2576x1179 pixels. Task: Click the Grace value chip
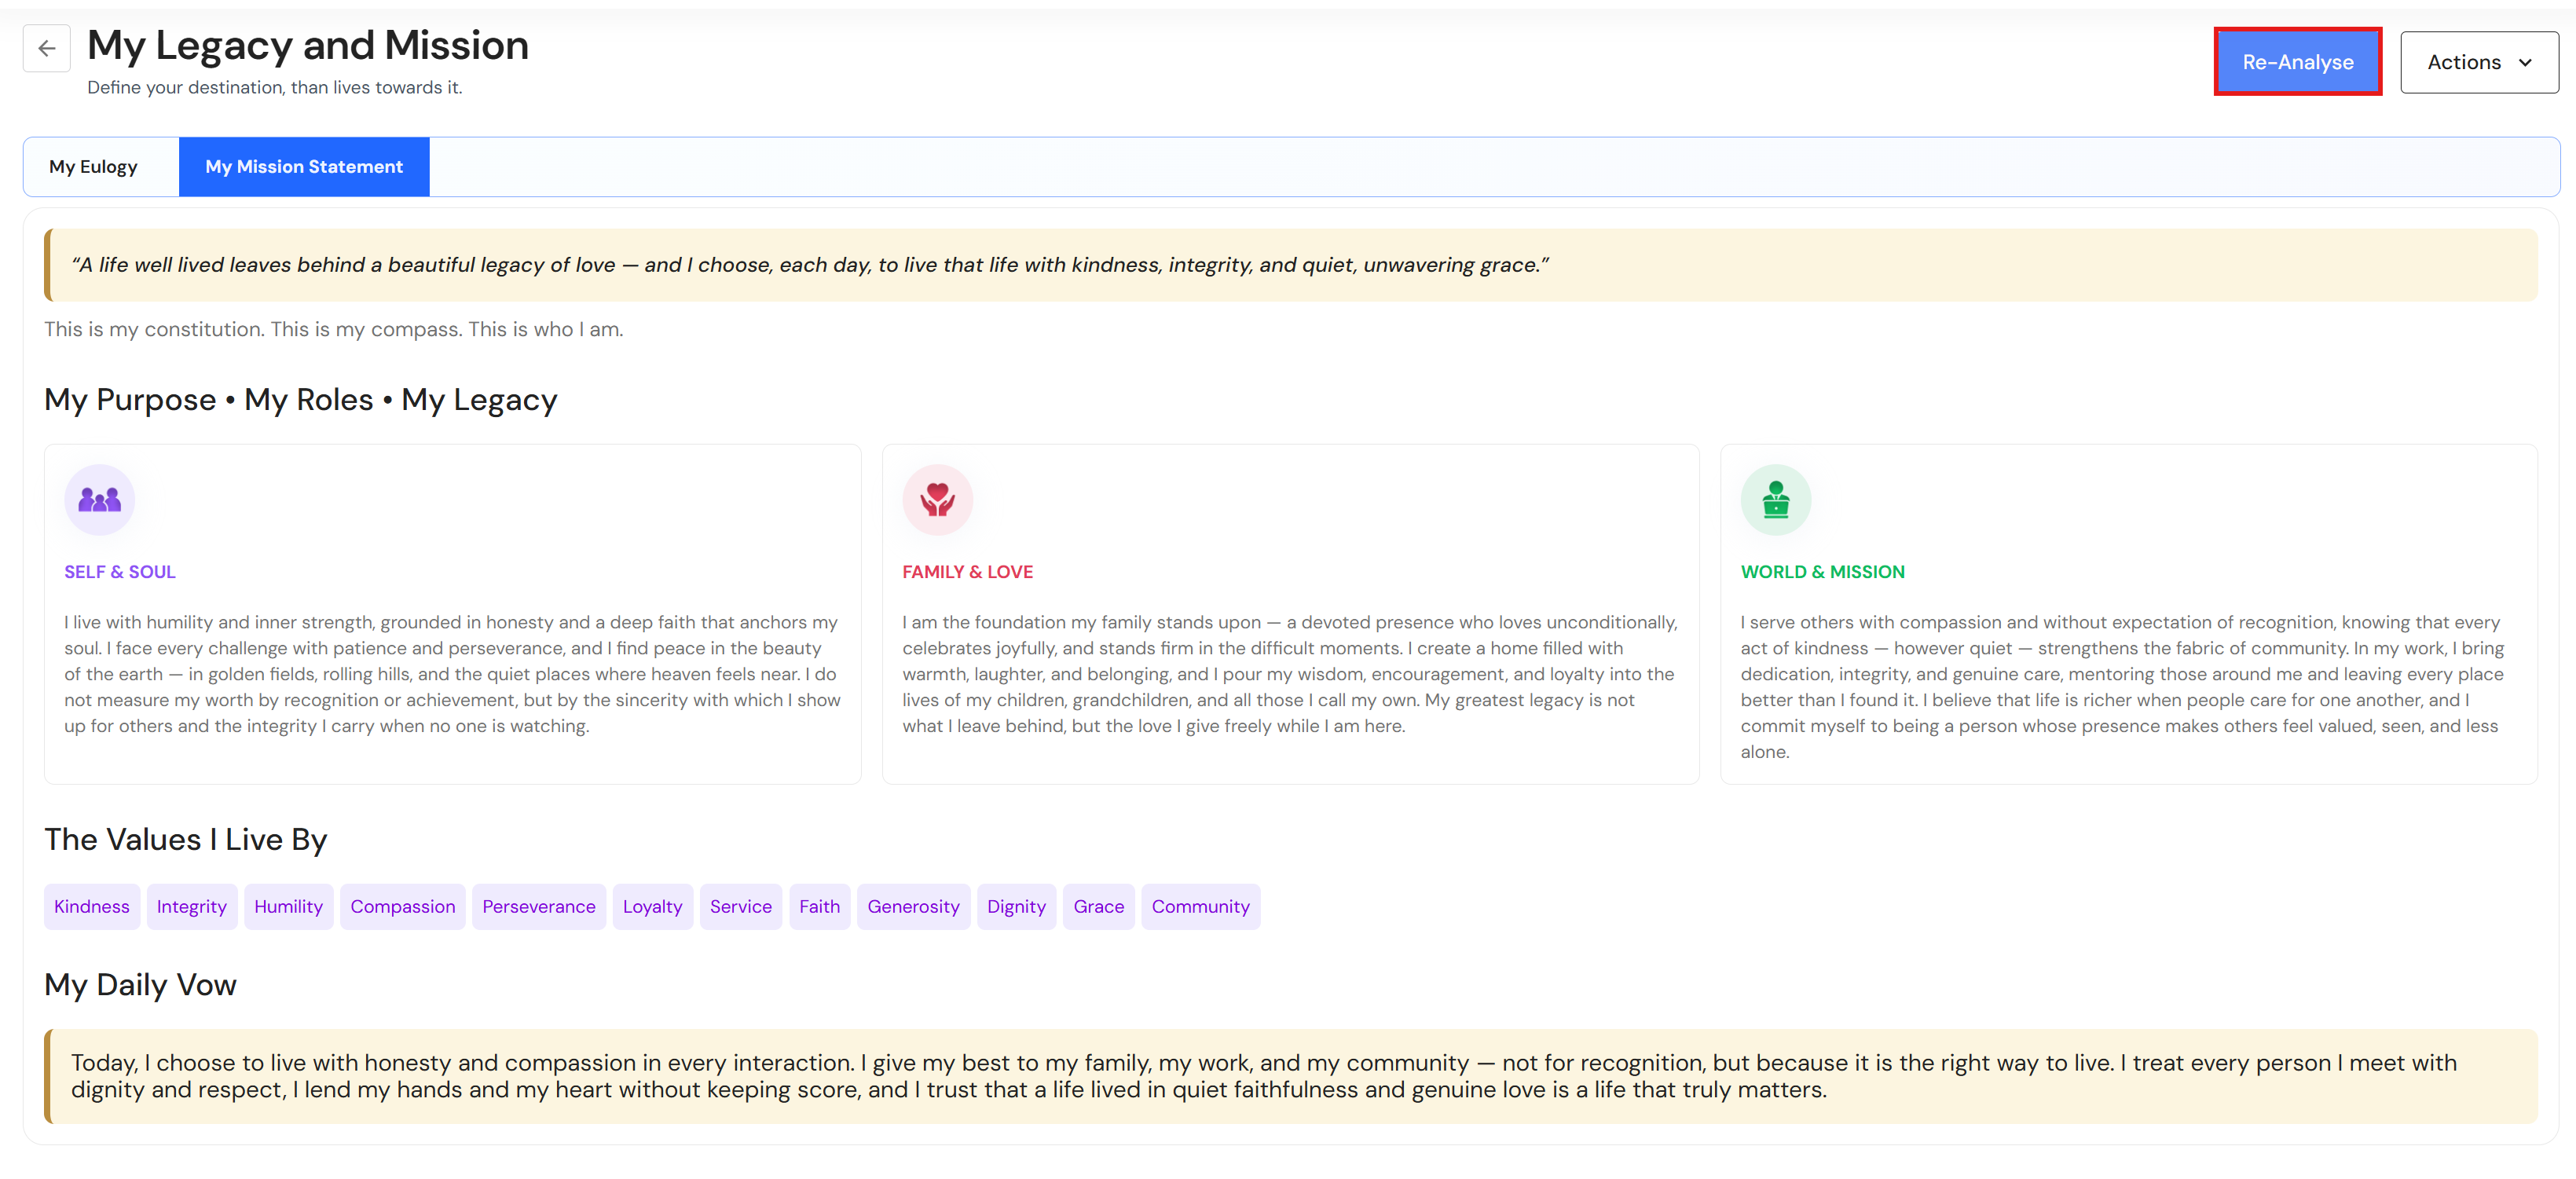(x=1098, y=906)
